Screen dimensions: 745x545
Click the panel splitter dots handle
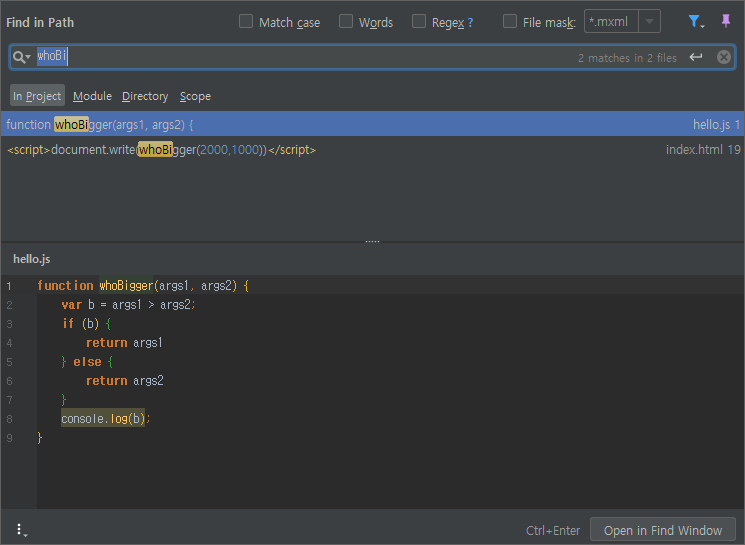[x=372, y=241]
